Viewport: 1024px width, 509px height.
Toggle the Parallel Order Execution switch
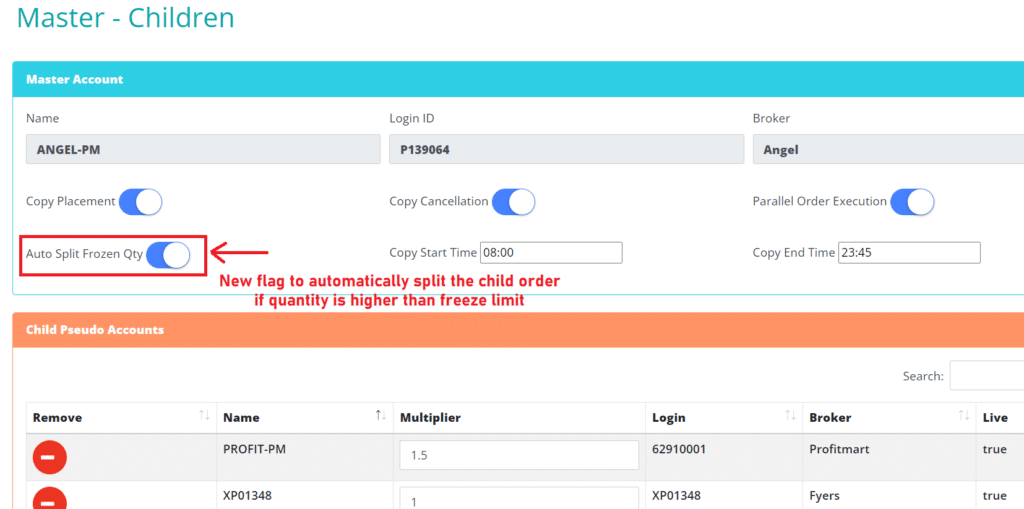pos(912,202)
